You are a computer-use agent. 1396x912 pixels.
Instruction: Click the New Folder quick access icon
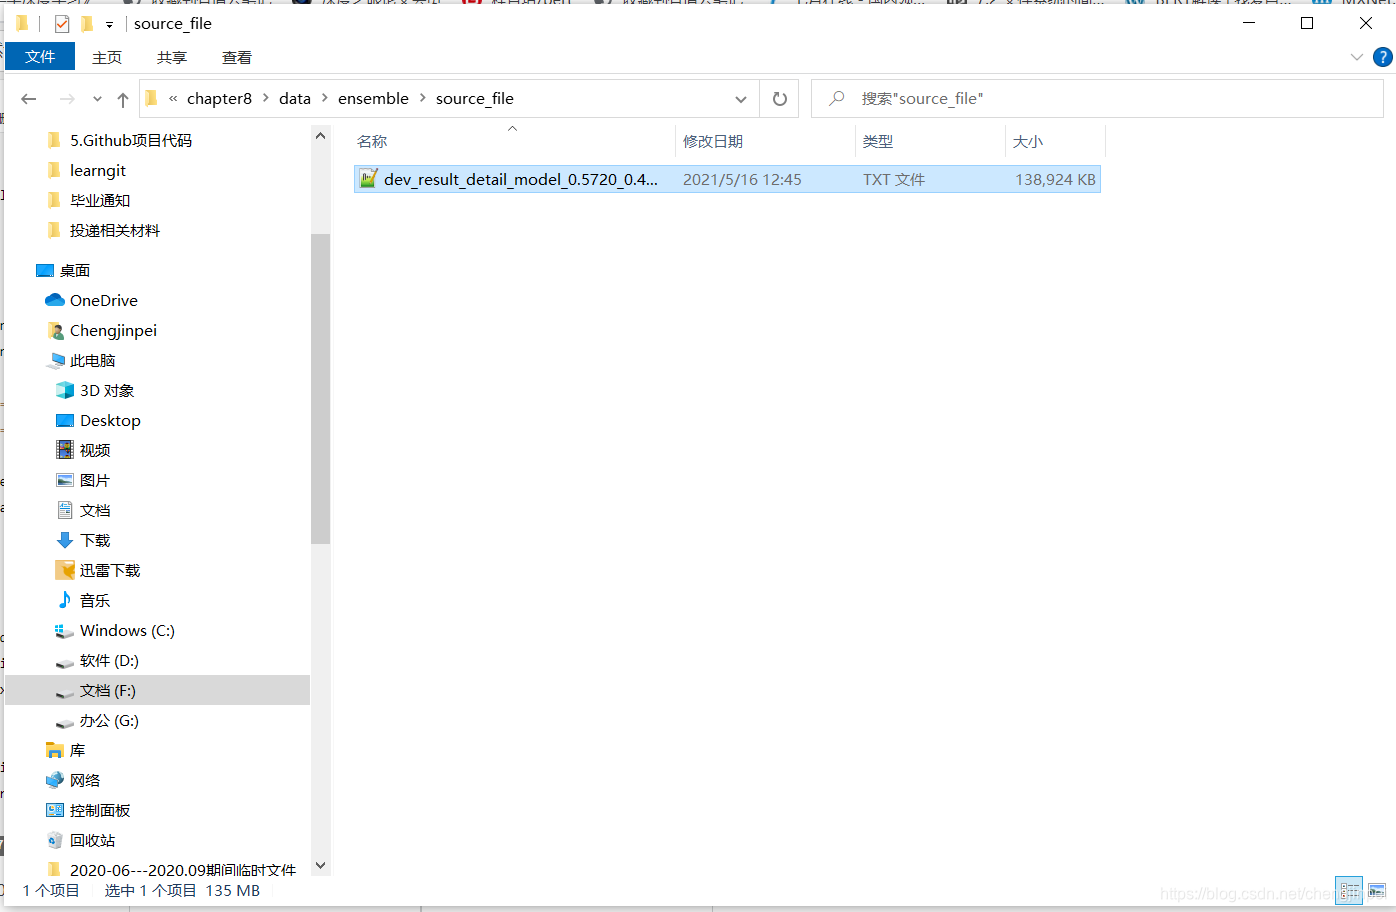coord(86,23)
